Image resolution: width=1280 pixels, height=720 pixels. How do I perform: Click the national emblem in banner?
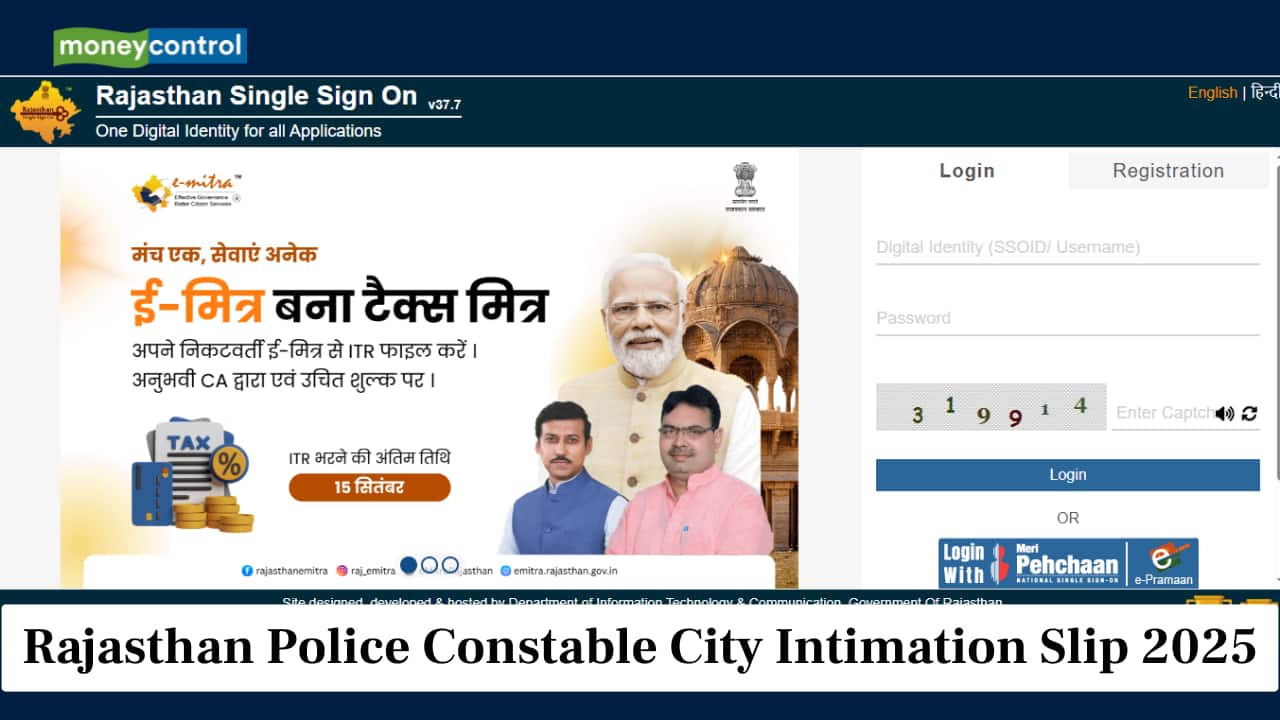pos(745,188)
